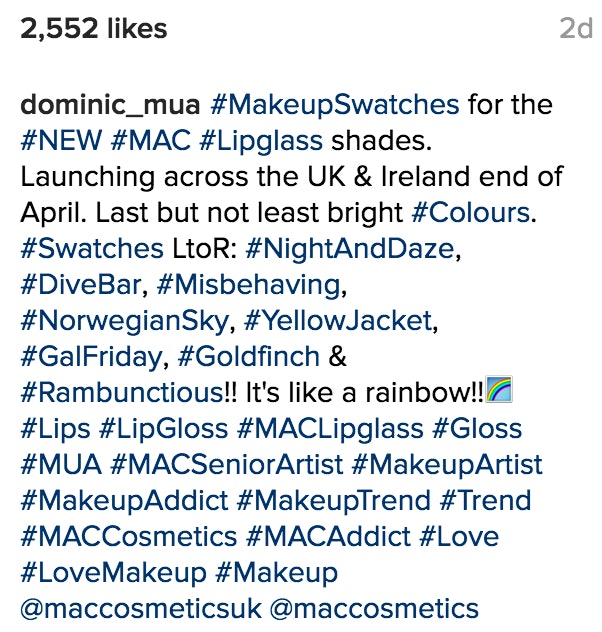Open the @maccosmetics mention
This screenshot has height=632, width=602.
click(374, 609)
